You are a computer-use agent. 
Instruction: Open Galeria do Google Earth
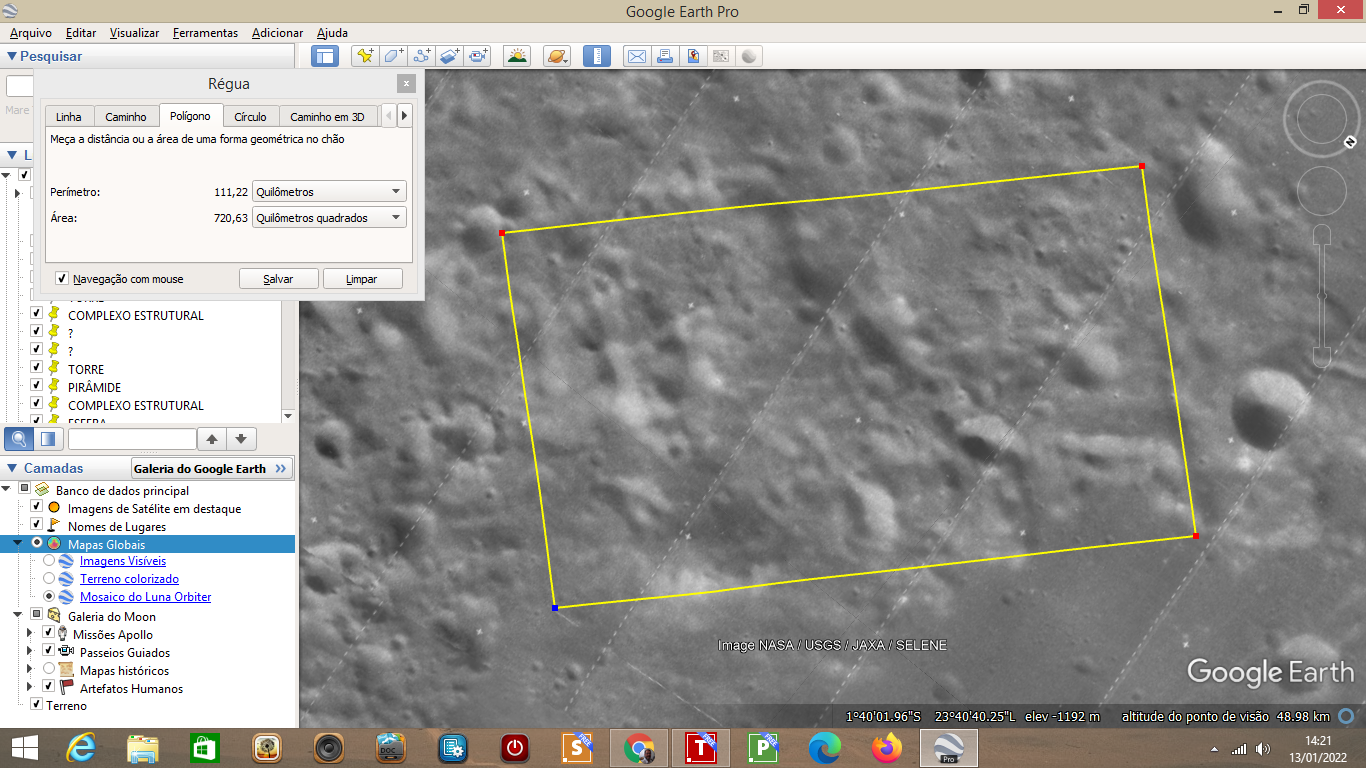coord(211,468)
